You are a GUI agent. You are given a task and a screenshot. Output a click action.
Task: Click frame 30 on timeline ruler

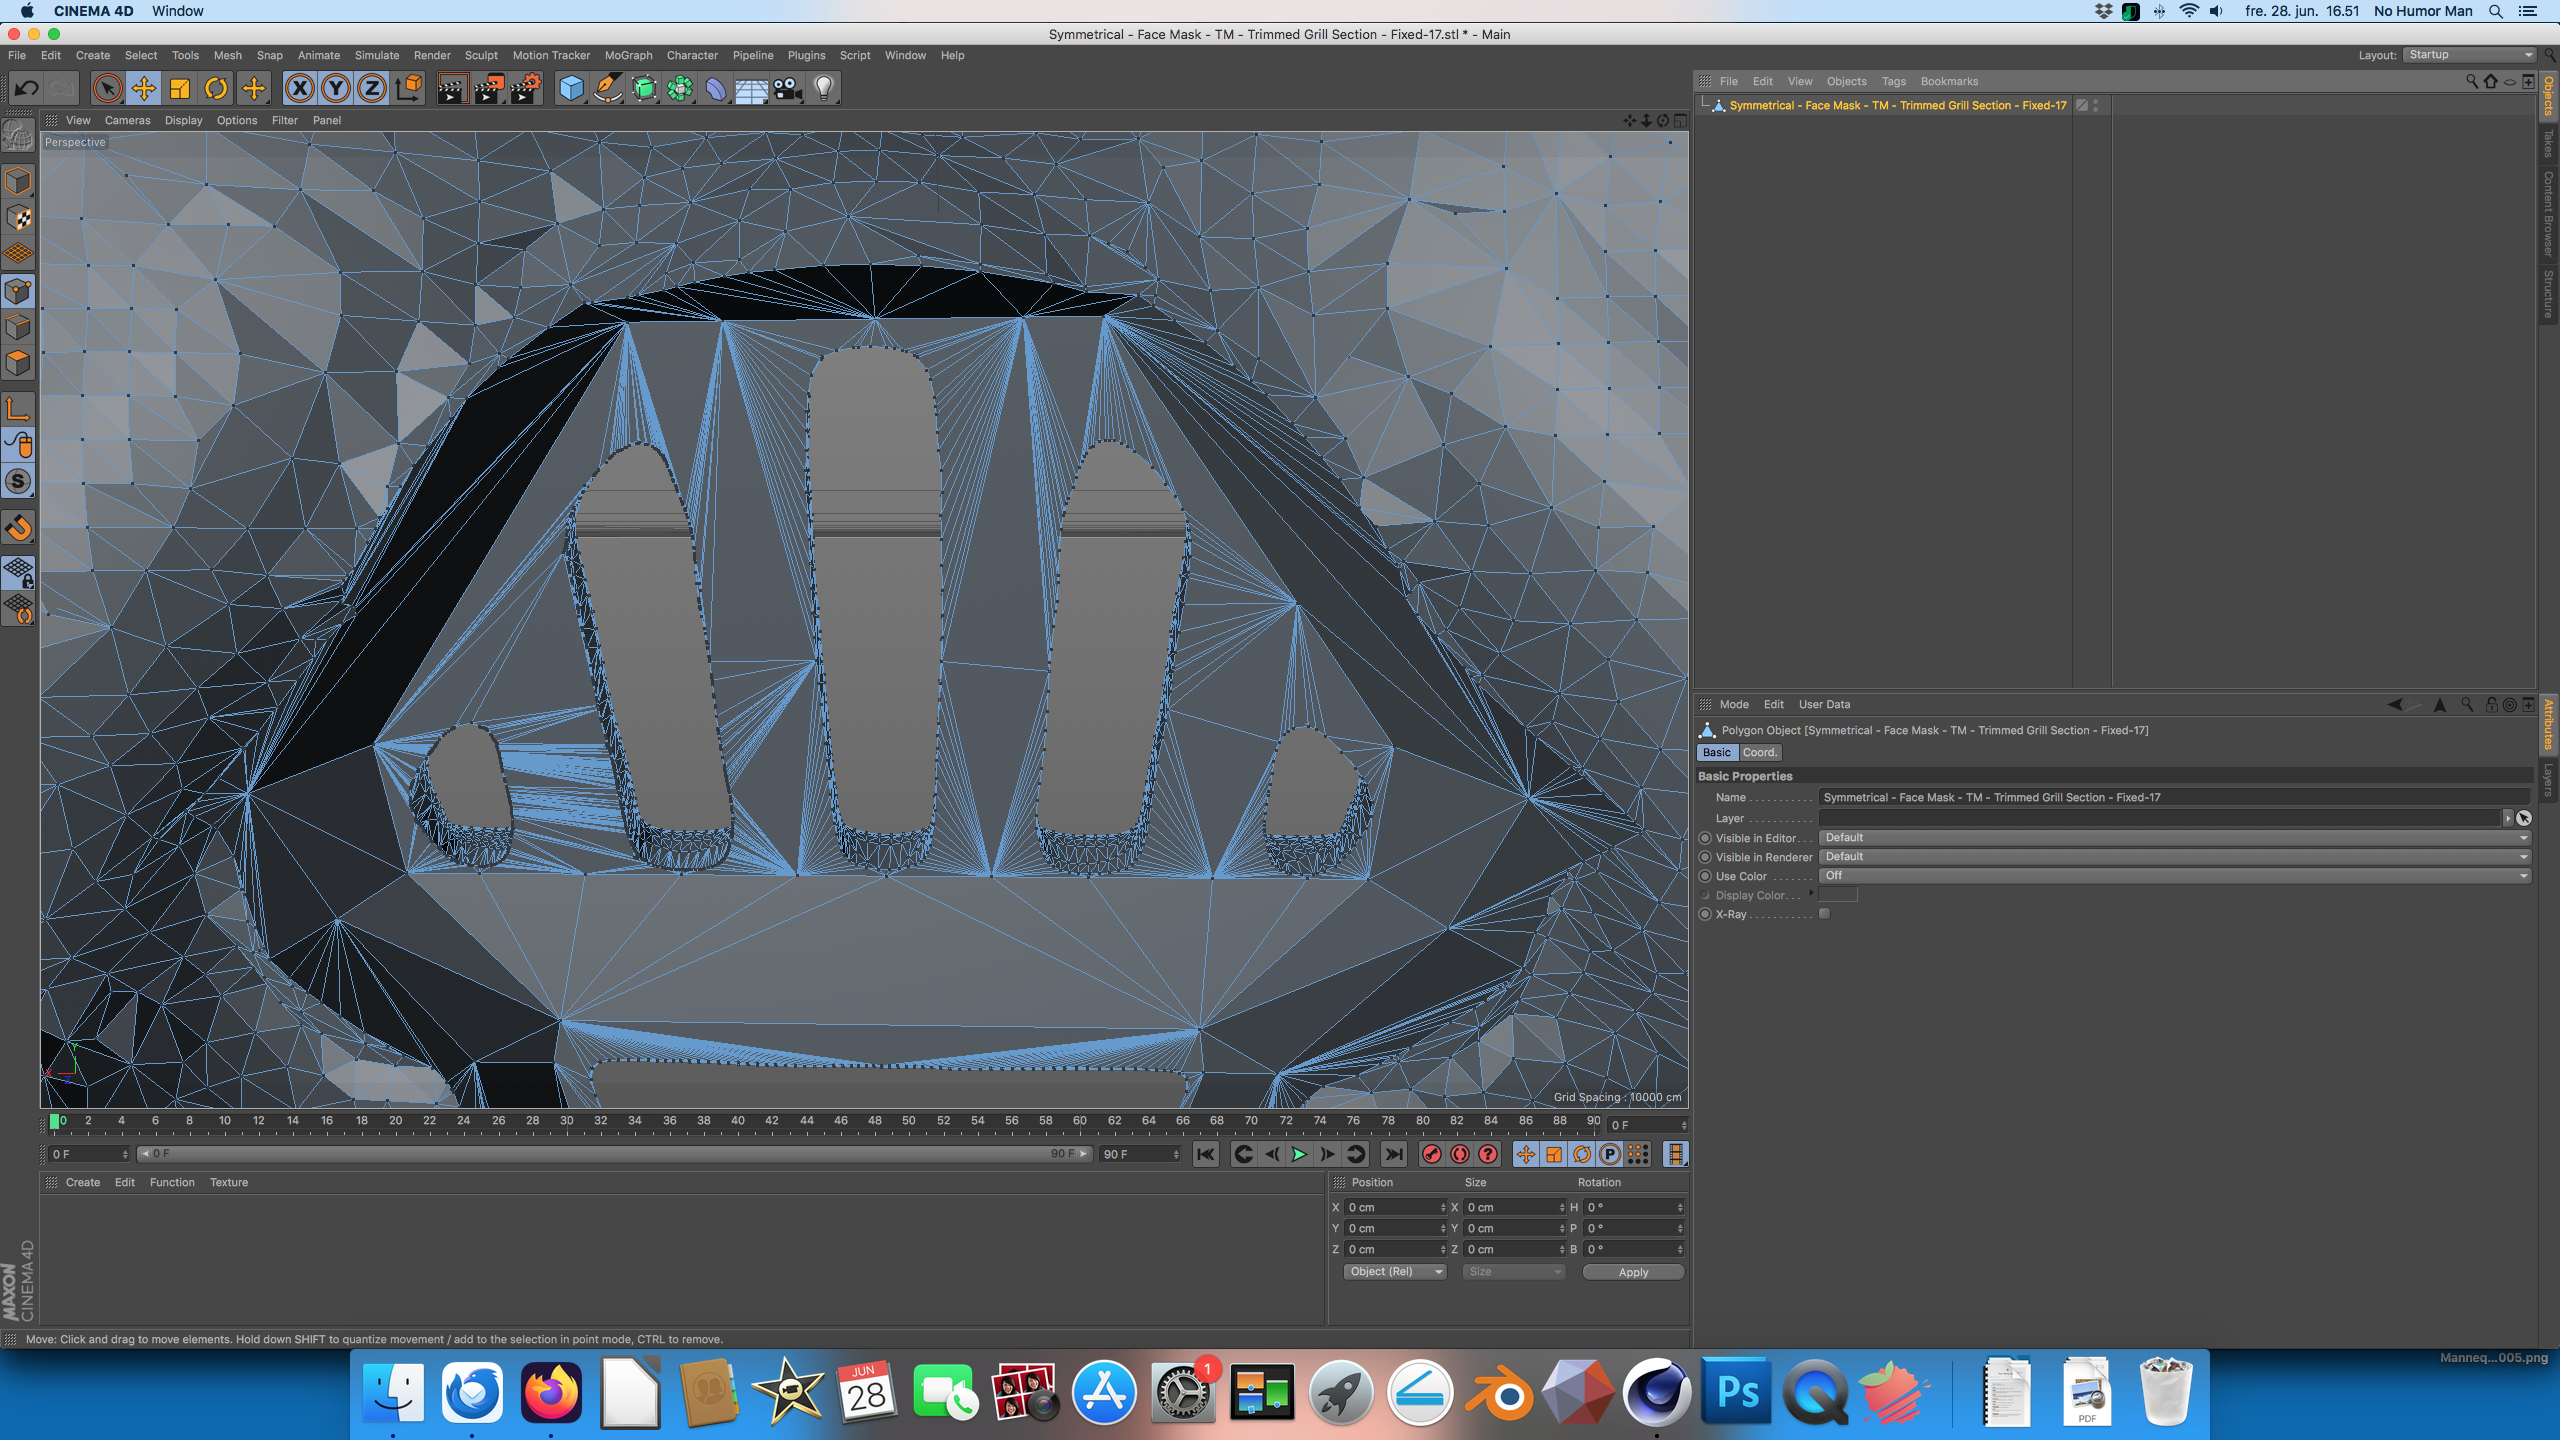coord(566,1122)
